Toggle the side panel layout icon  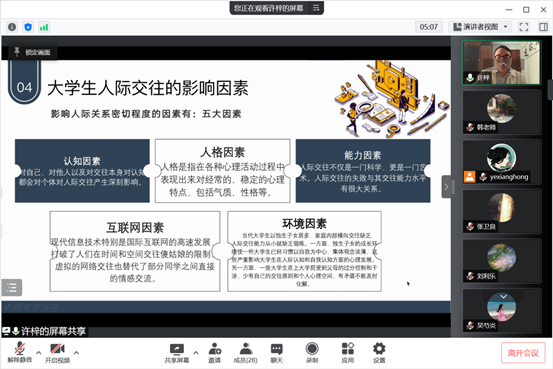(543, 27)
